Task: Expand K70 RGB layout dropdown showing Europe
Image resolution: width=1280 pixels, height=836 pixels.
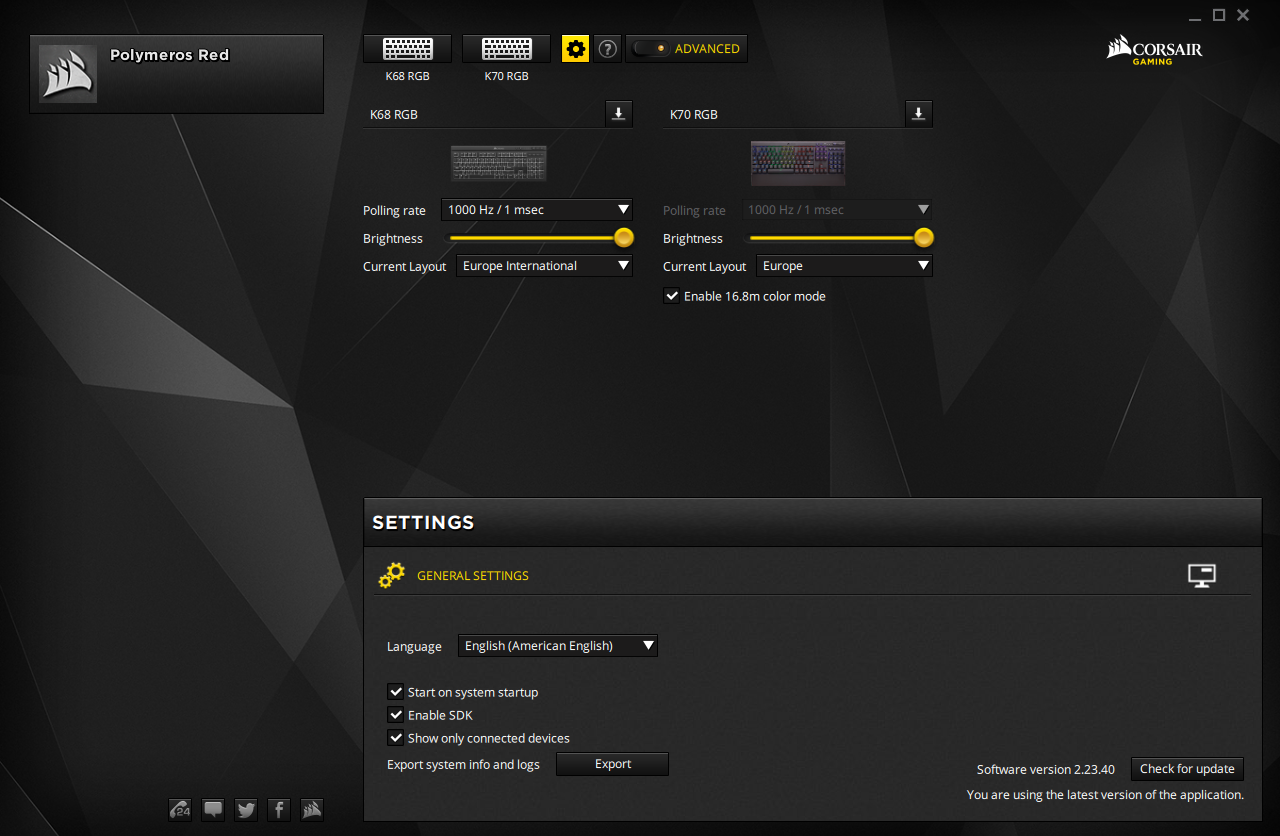Action: 845,266
